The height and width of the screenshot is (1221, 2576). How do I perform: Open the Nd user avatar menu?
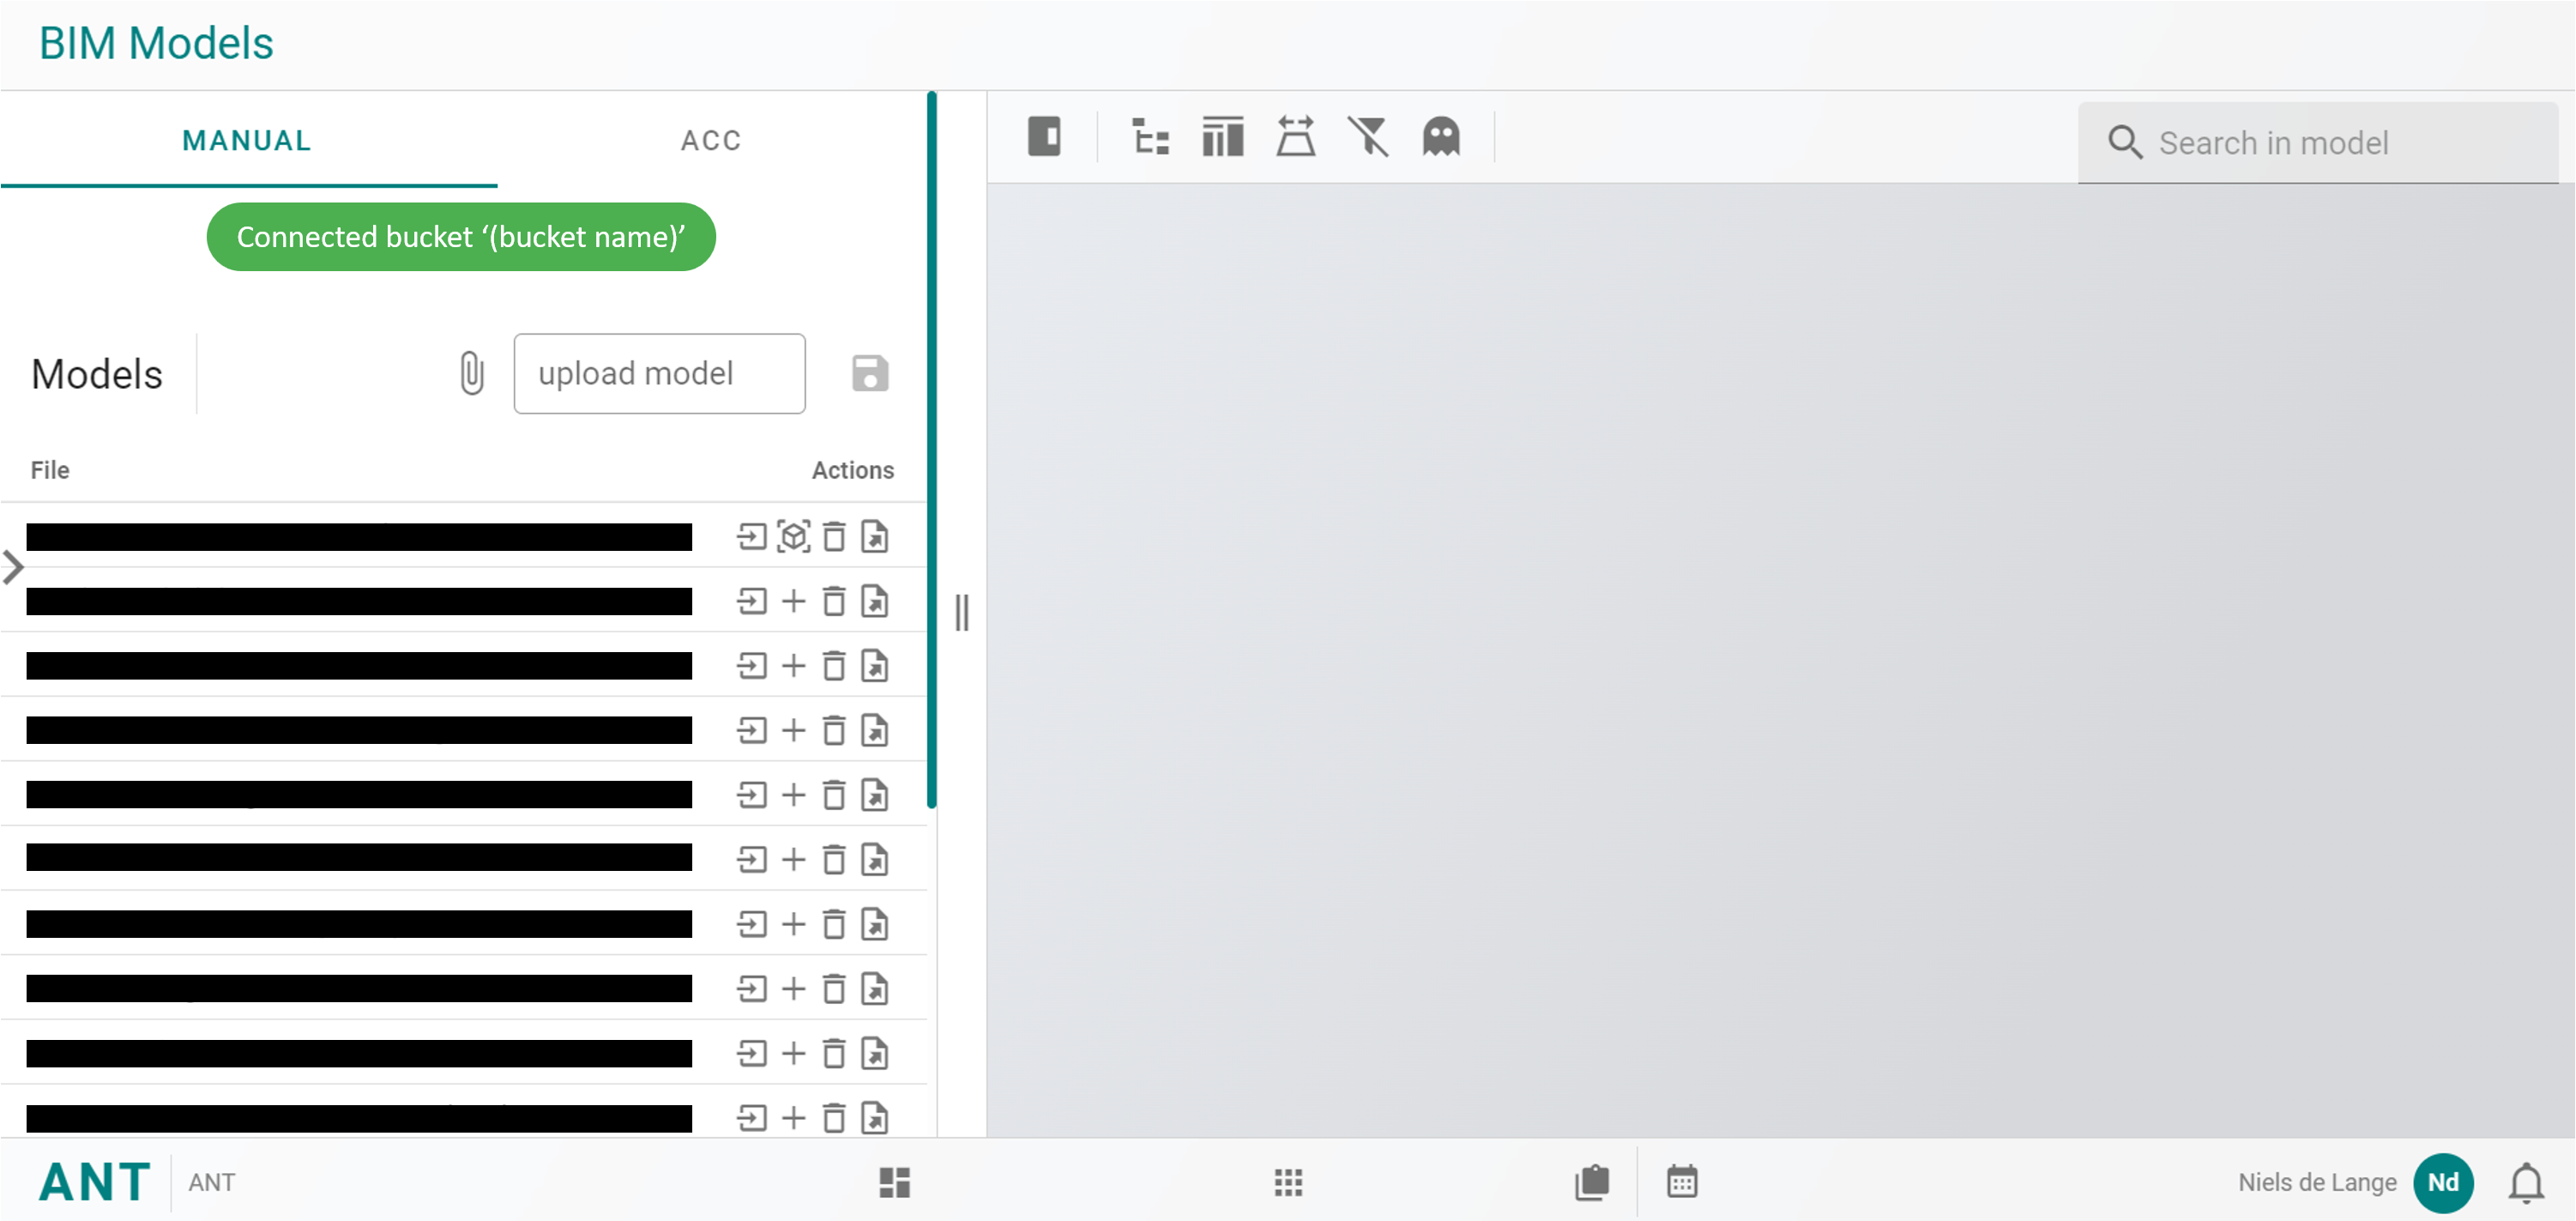(2443, 1182)
